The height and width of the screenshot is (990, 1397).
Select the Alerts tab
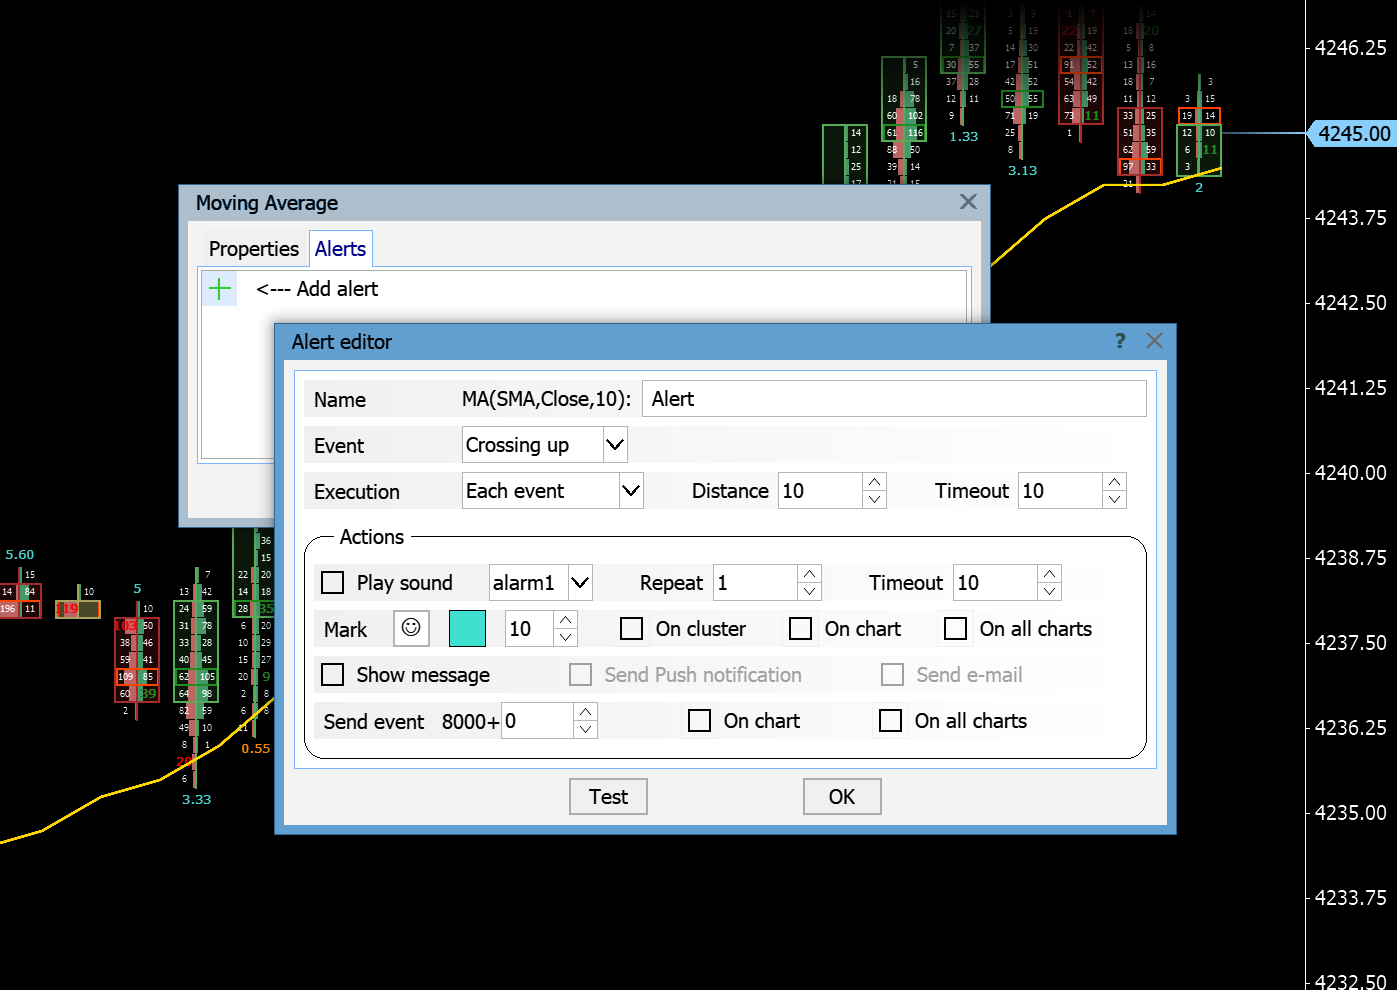340,249
